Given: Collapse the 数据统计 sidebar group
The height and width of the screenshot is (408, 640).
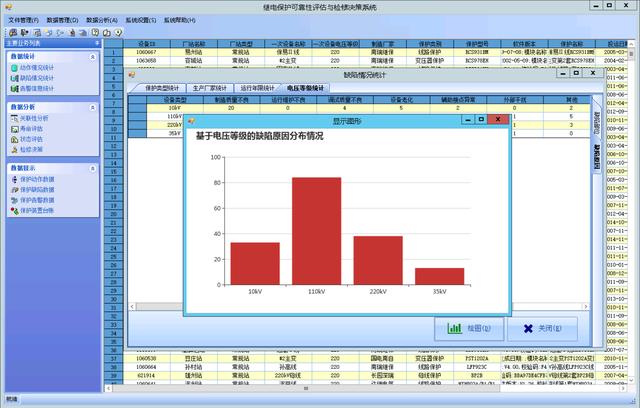Looking at the screenshot, I should click(x=93, y=57).
